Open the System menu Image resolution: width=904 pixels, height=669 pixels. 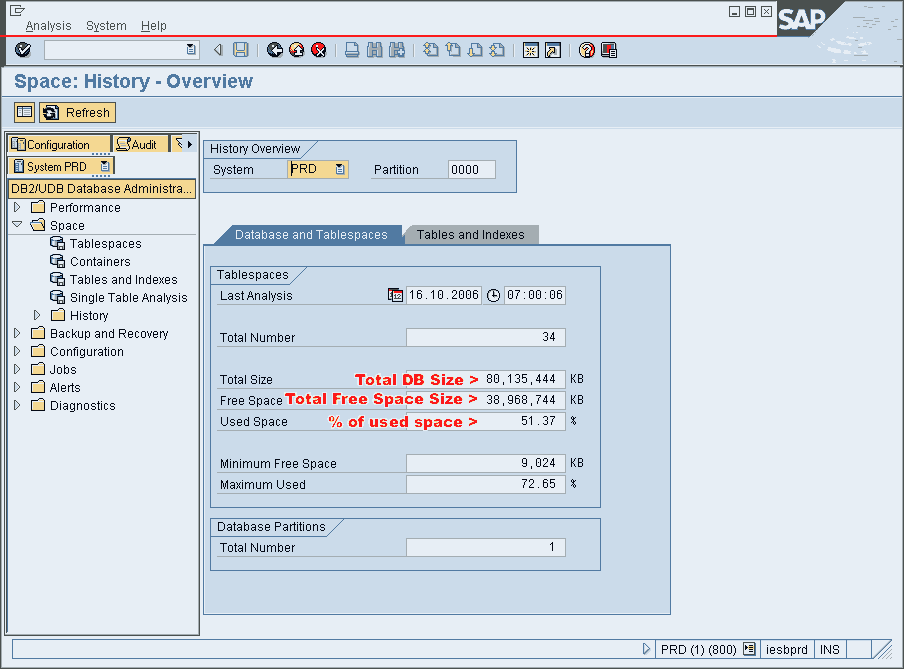tap(106, 25)
